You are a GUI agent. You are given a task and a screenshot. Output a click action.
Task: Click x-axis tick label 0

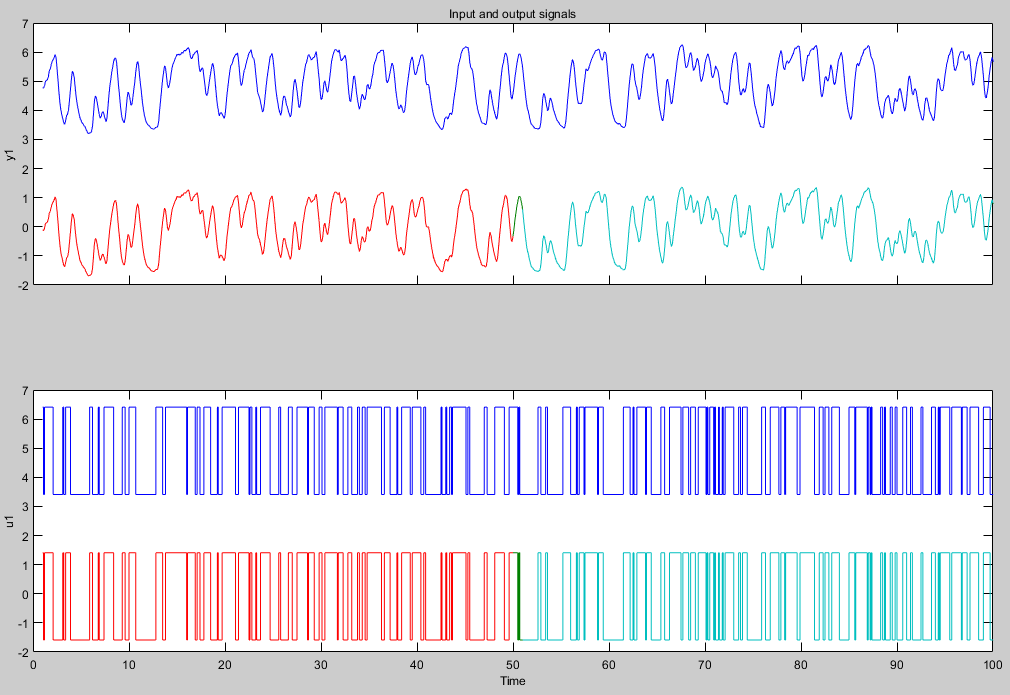[x=34, y=664]
